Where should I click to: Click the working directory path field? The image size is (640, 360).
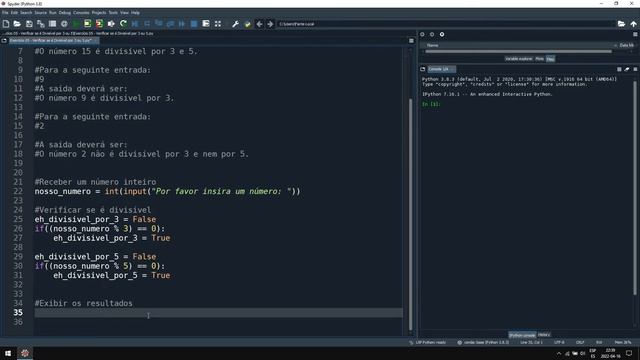pos(446,24)
